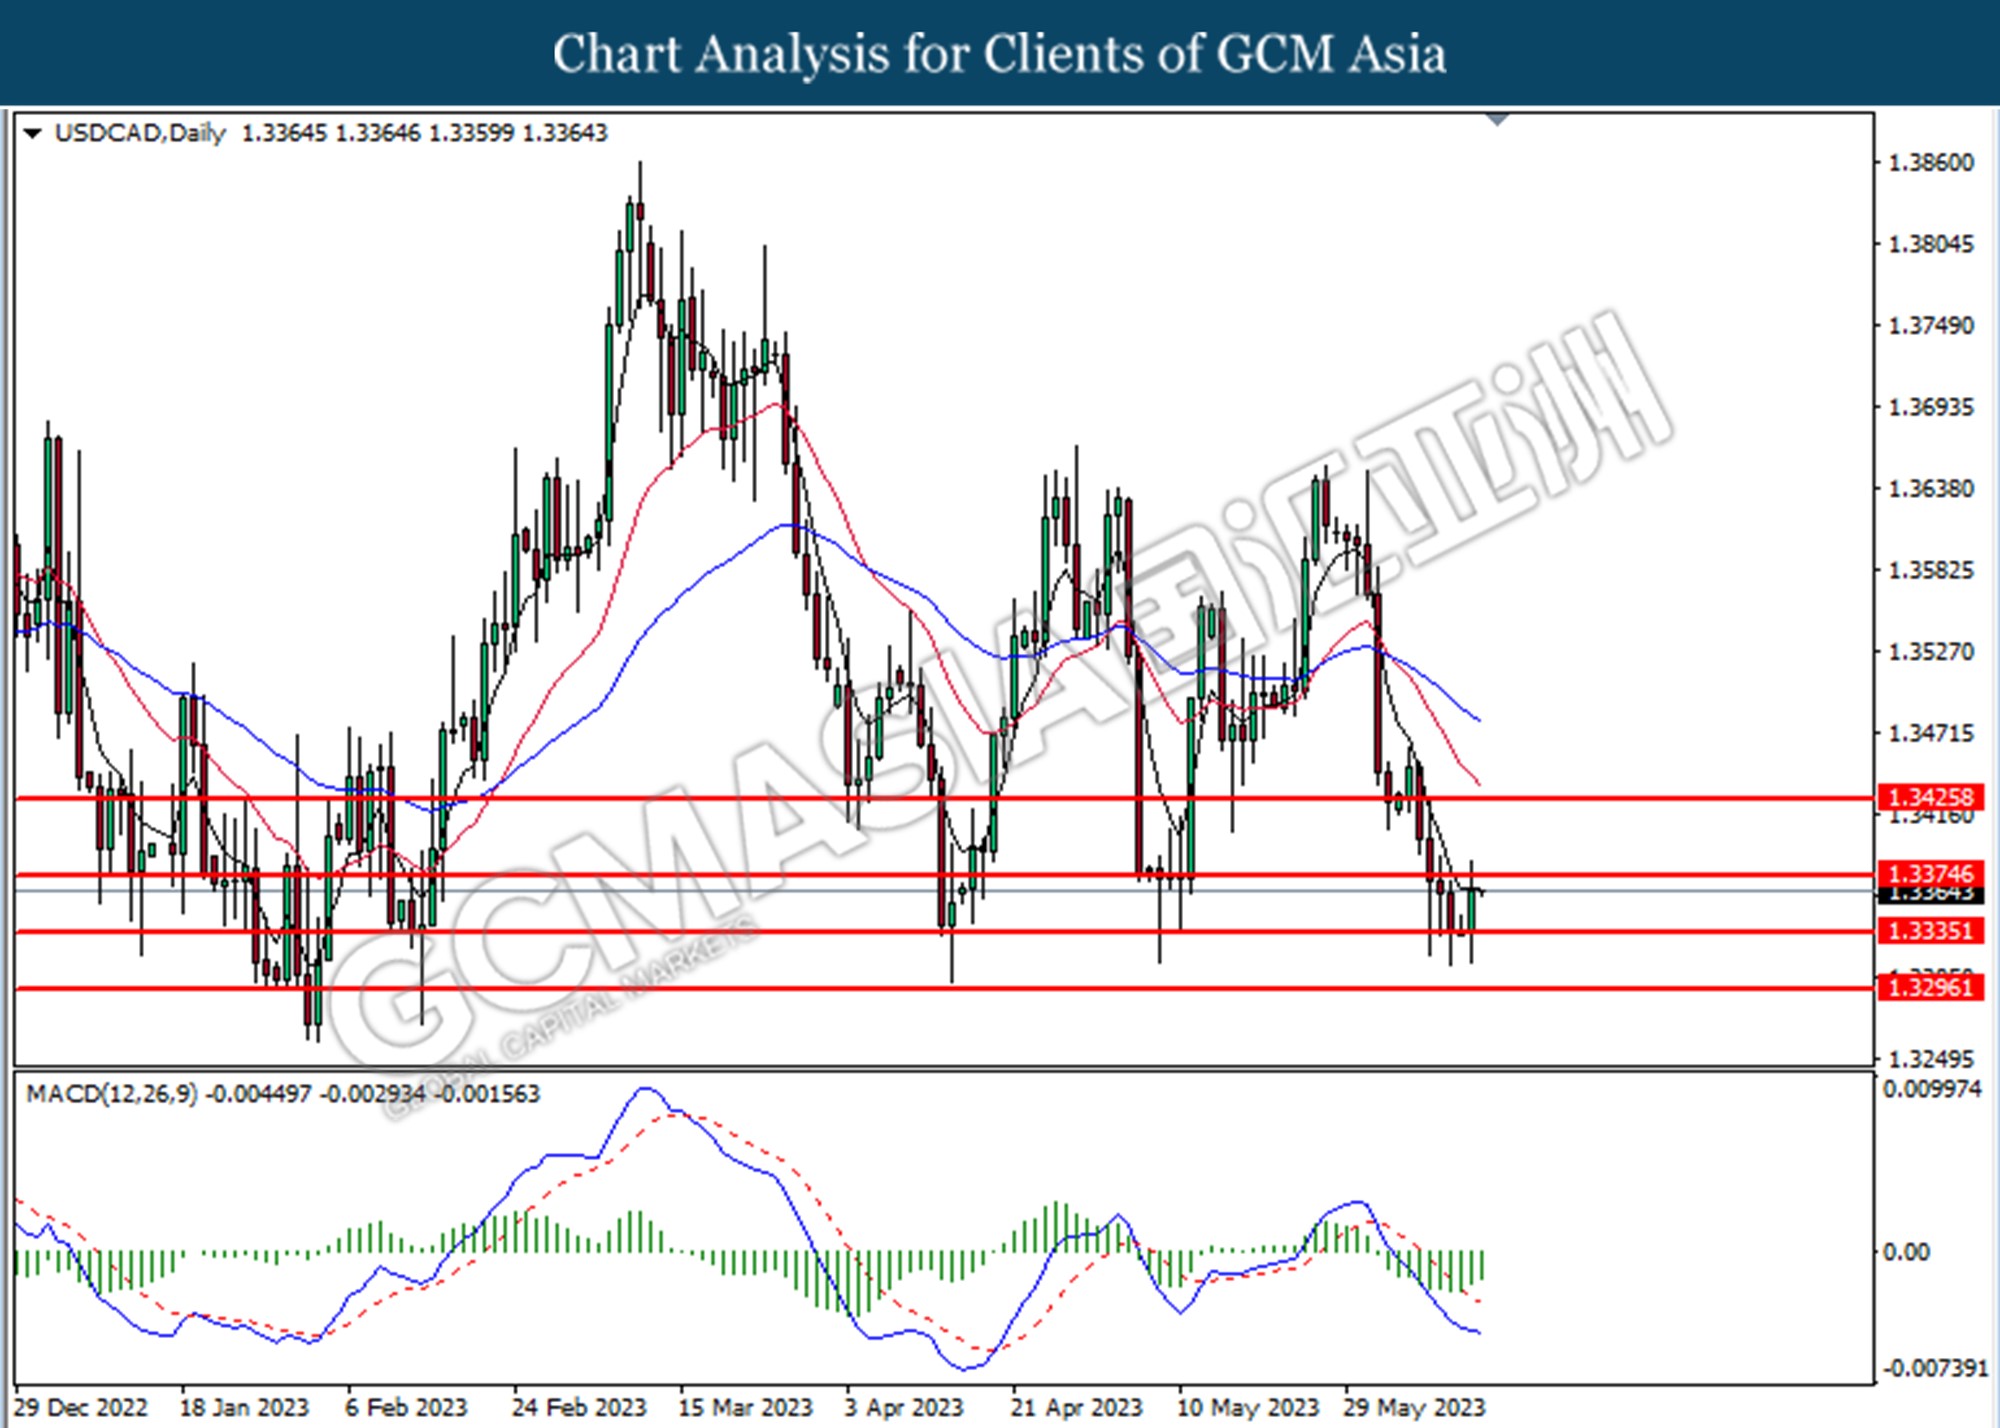Click the 1.36935 price scale value
This screenshot has width=2000, height=1428.
tap(1931, 407)
